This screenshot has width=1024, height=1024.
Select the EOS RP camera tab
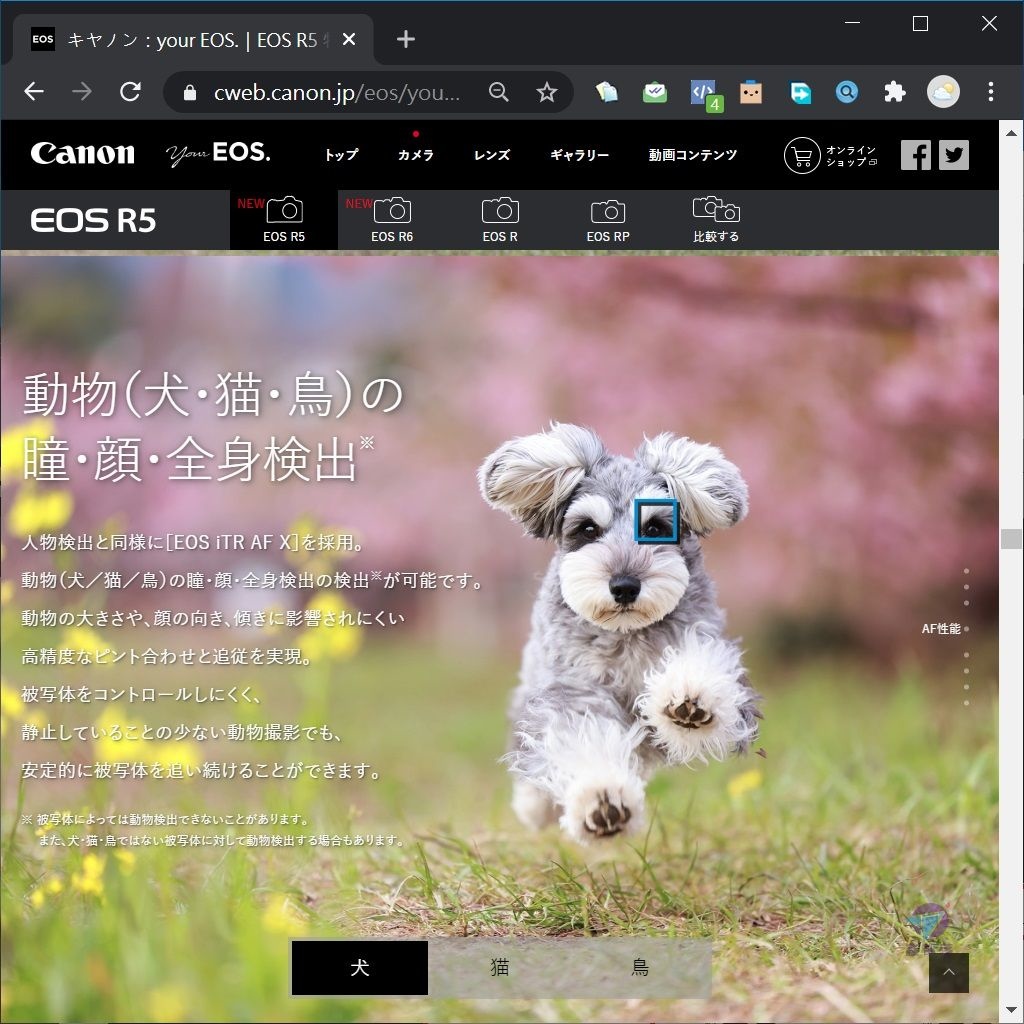[x=608, y=220]
